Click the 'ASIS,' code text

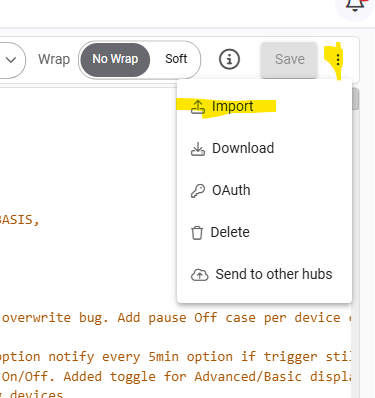click(x=19, y=220)
